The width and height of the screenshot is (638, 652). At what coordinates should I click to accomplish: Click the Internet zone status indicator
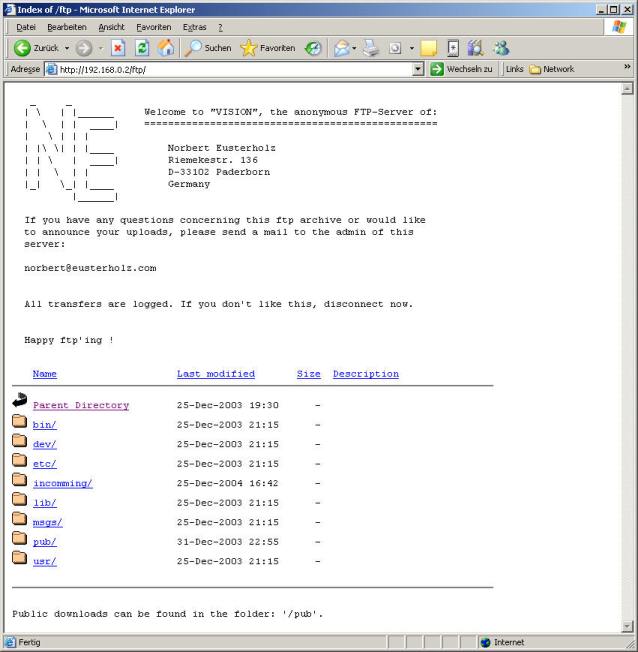coord(503,642)
